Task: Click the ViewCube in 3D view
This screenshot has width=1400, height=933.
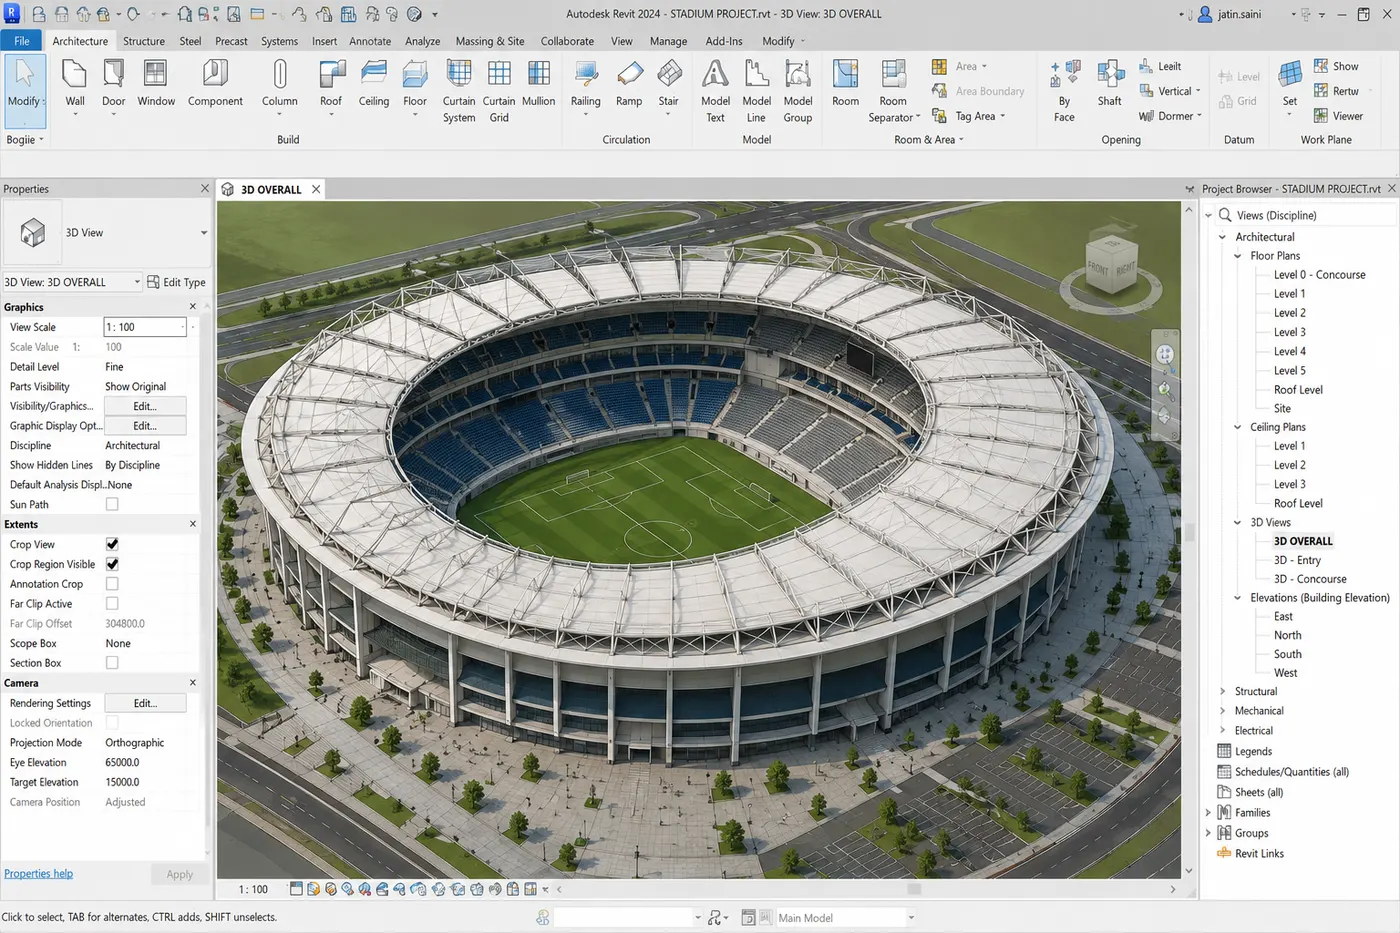Action: coord(1110,263)
